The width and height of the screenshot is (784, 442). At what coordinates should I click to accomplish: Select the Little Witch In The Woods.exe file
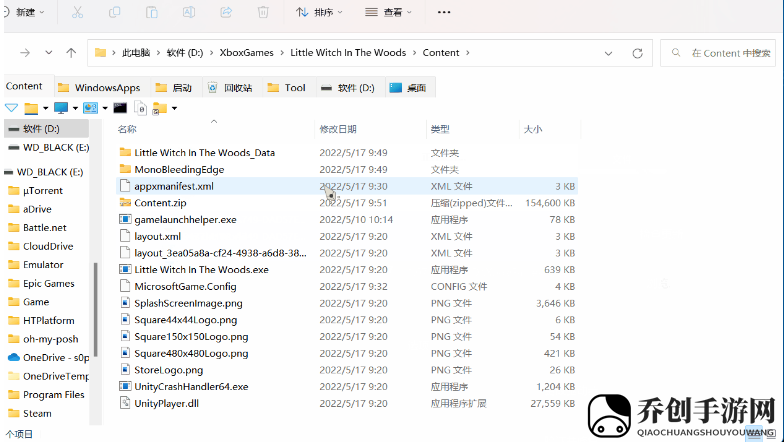point(201,270)
